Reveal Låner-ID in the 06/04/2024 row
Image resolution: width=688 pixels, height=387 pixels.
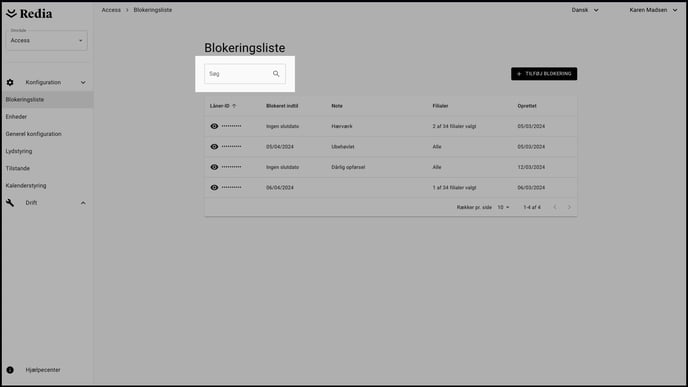[214, 187]
